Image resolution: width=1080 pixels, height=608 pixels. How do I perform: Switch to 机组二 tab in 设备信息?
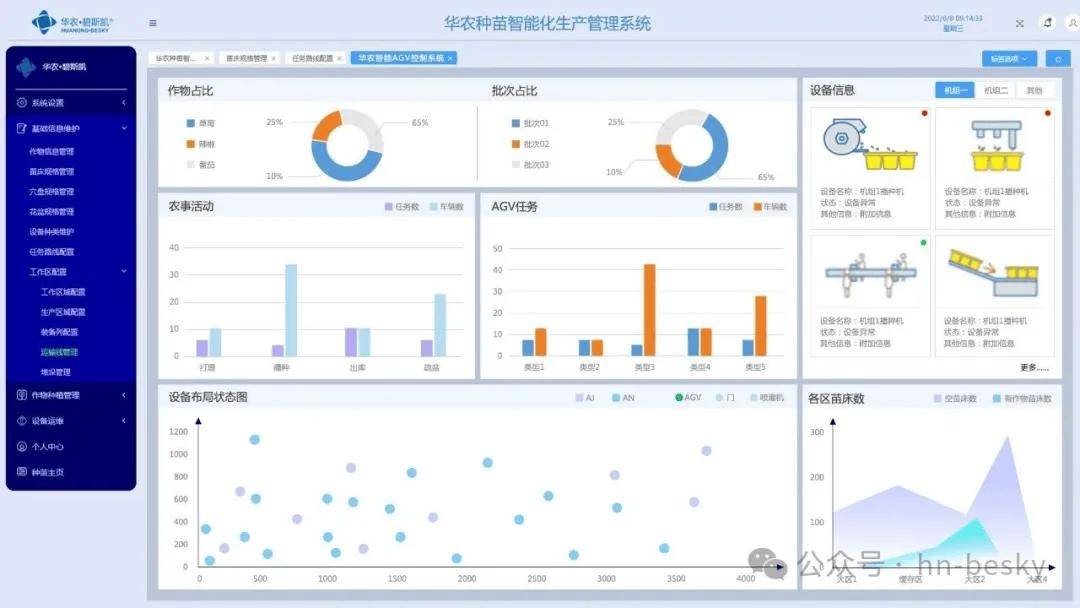pos(996,90)
